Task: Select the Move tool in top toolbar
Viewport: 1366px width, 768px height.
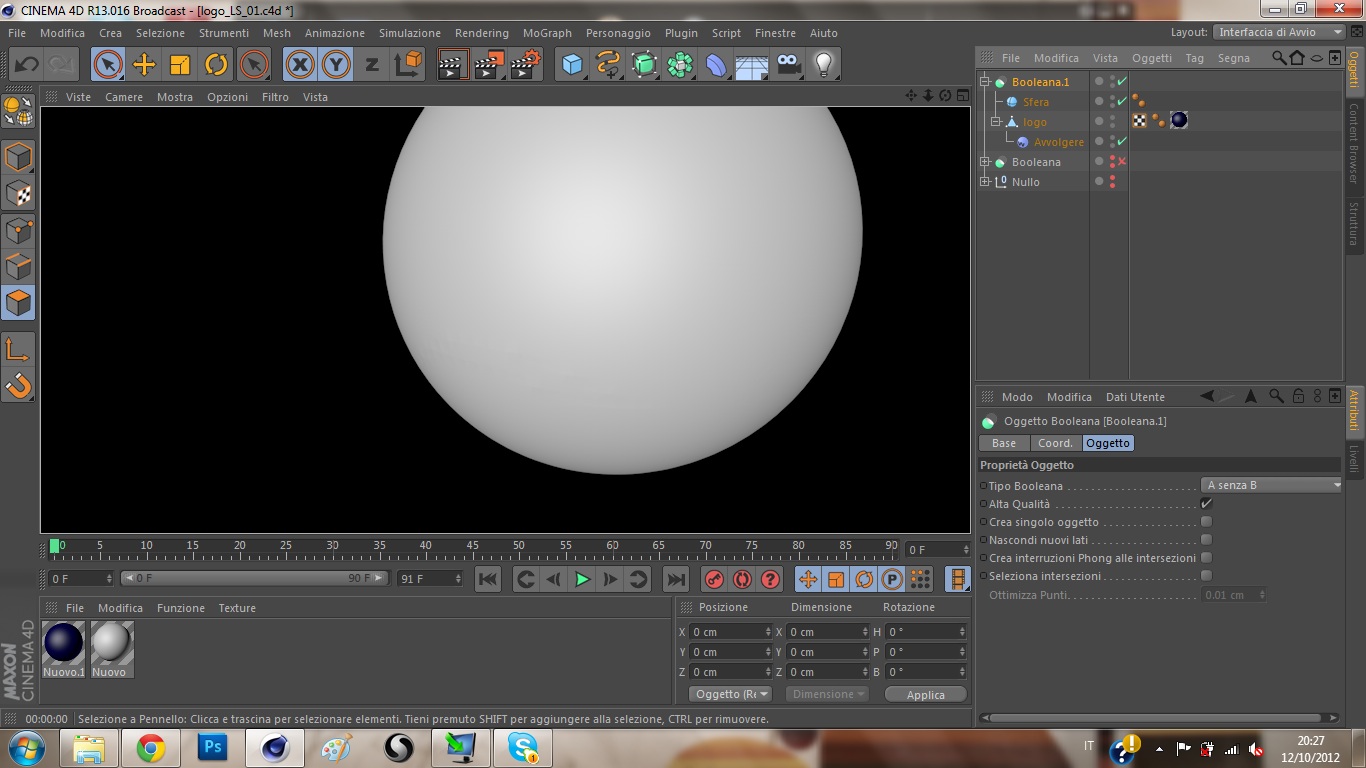Action: (x=144, y=65)
